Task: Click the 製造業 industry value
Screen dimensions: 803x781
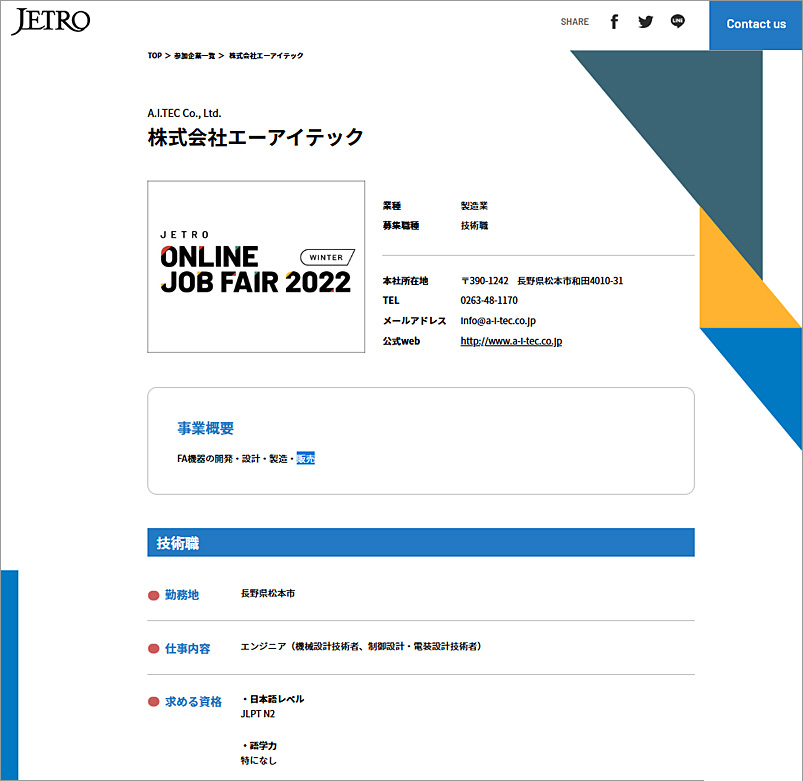Action: point(474,206)
